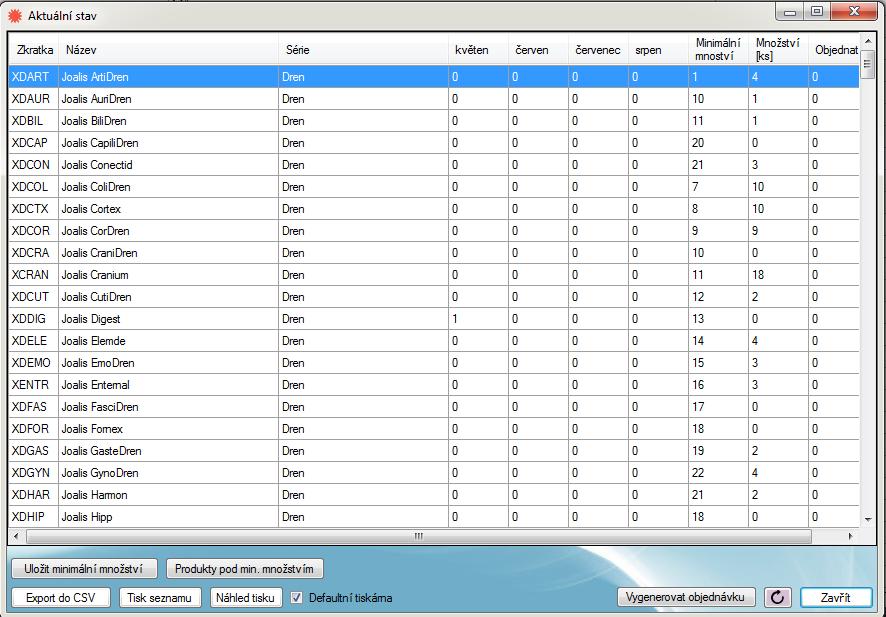Sort by the Název column header
The image size is (886, 617).
168,50
